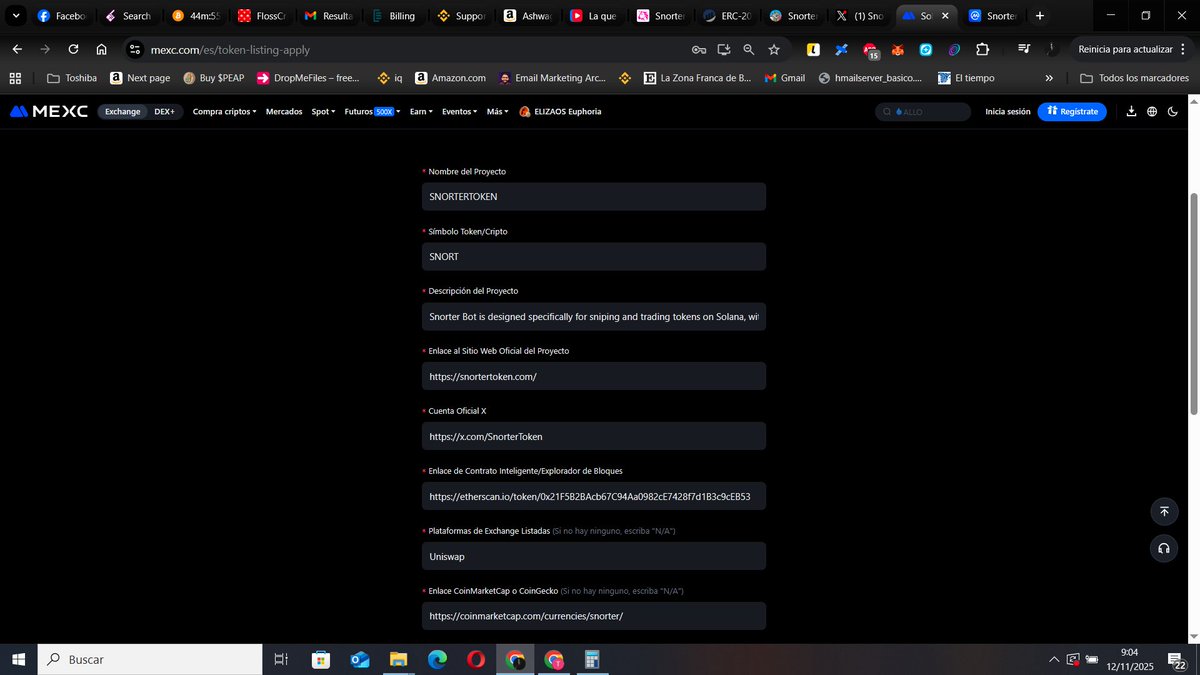Click the MEXC logo
This screenshot has height=675, width=1200.
pos(49,112)
